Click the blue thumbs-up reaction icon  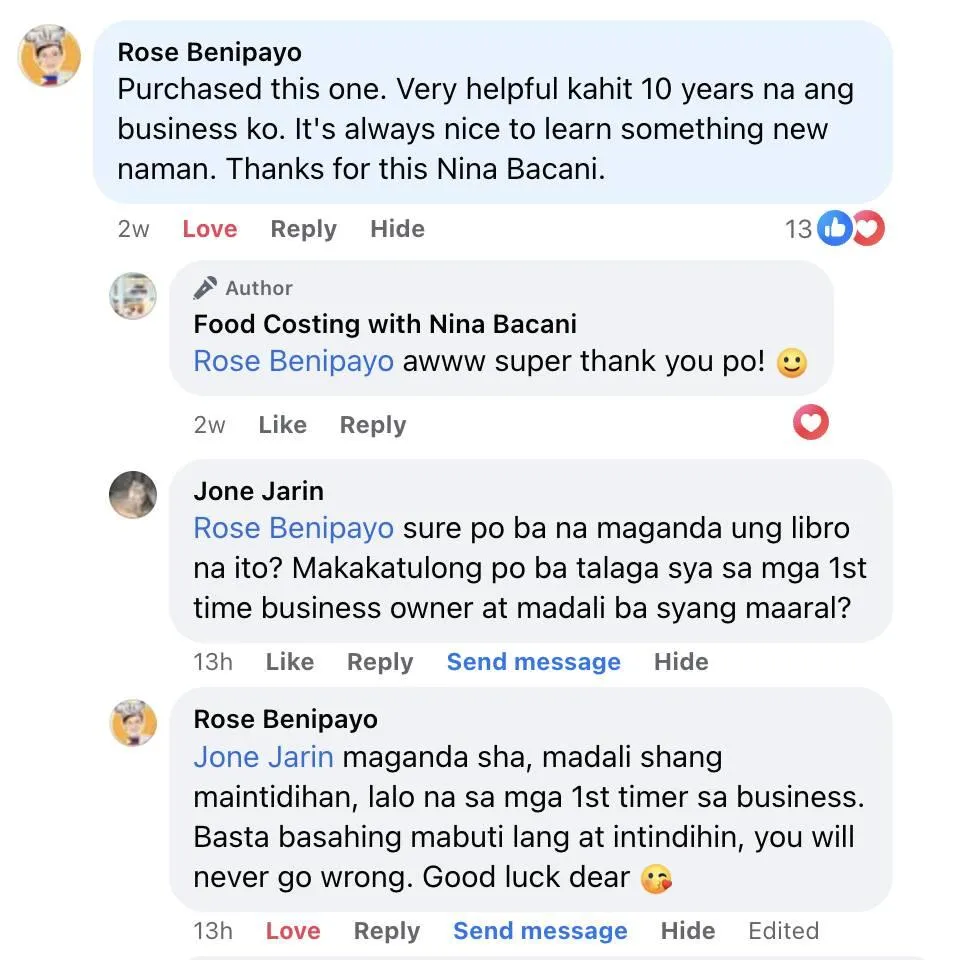[x=835, y=228]
